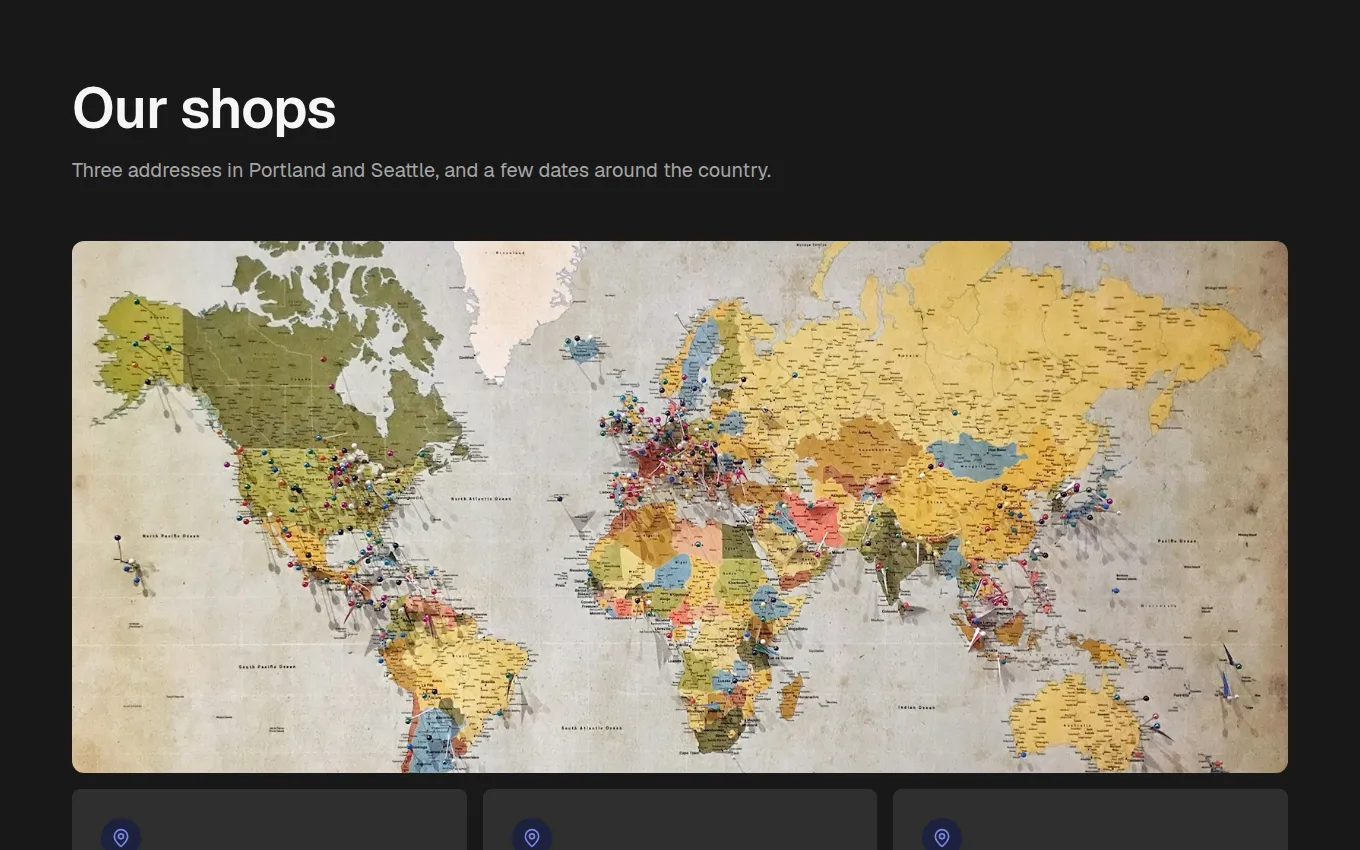The height and width of the screenshot is (850, 1360).
Task: Click the location pin icon in the last shop card
Action: point(942,837)
